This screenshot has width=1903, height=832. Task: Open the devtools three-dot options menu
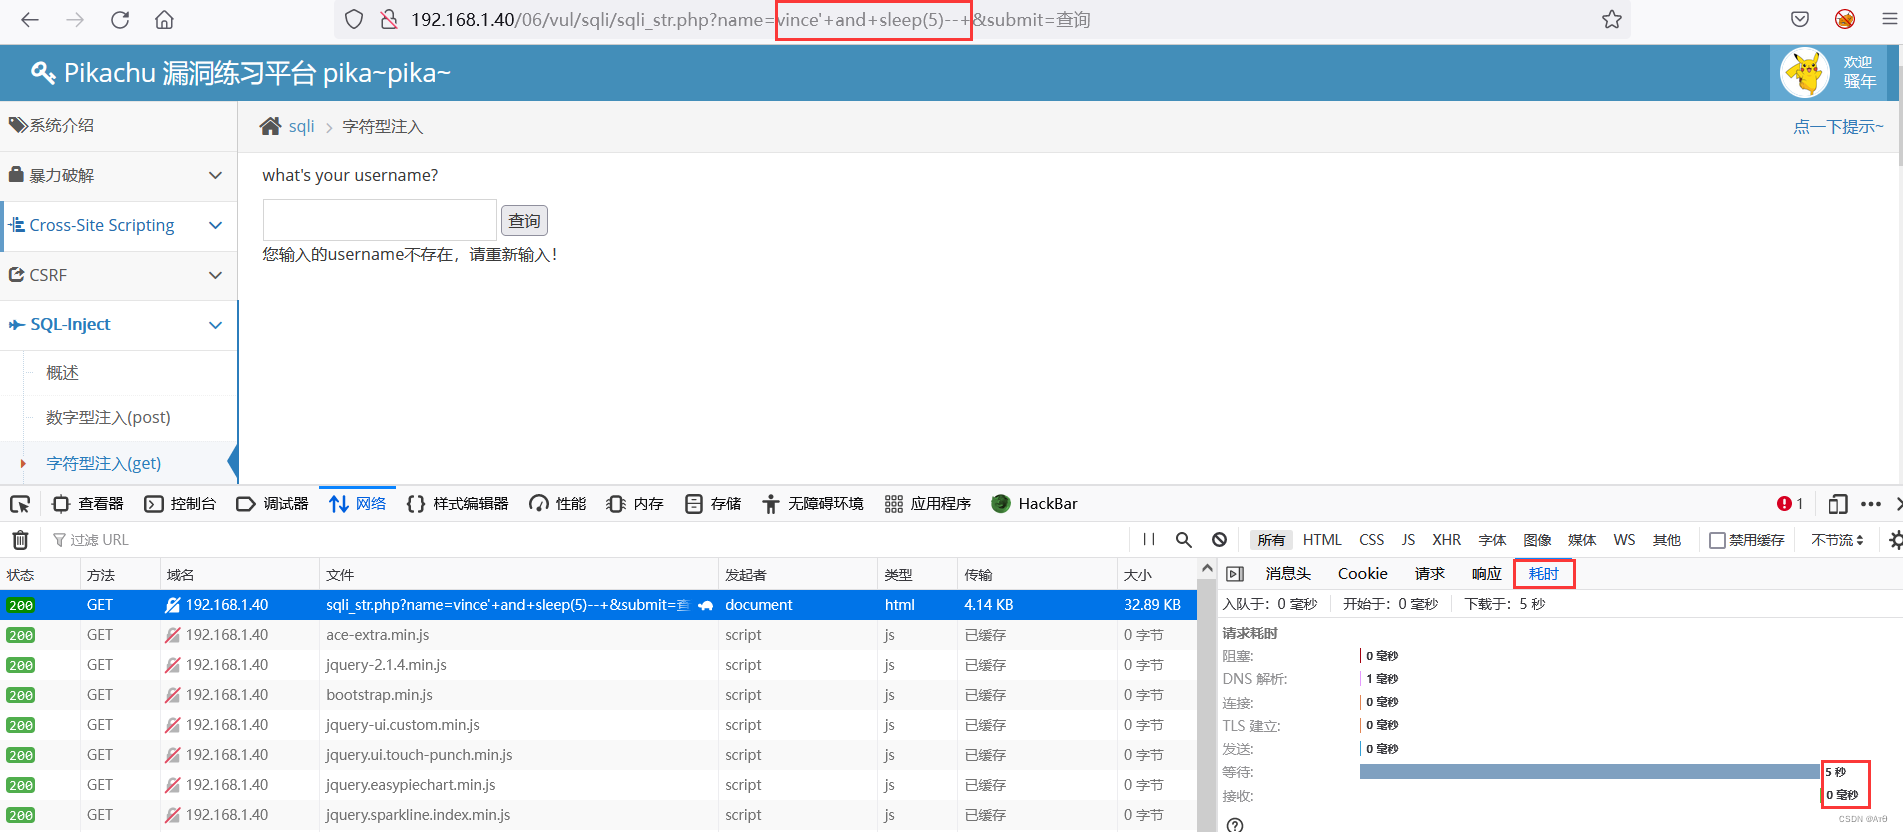point(1871,504)
